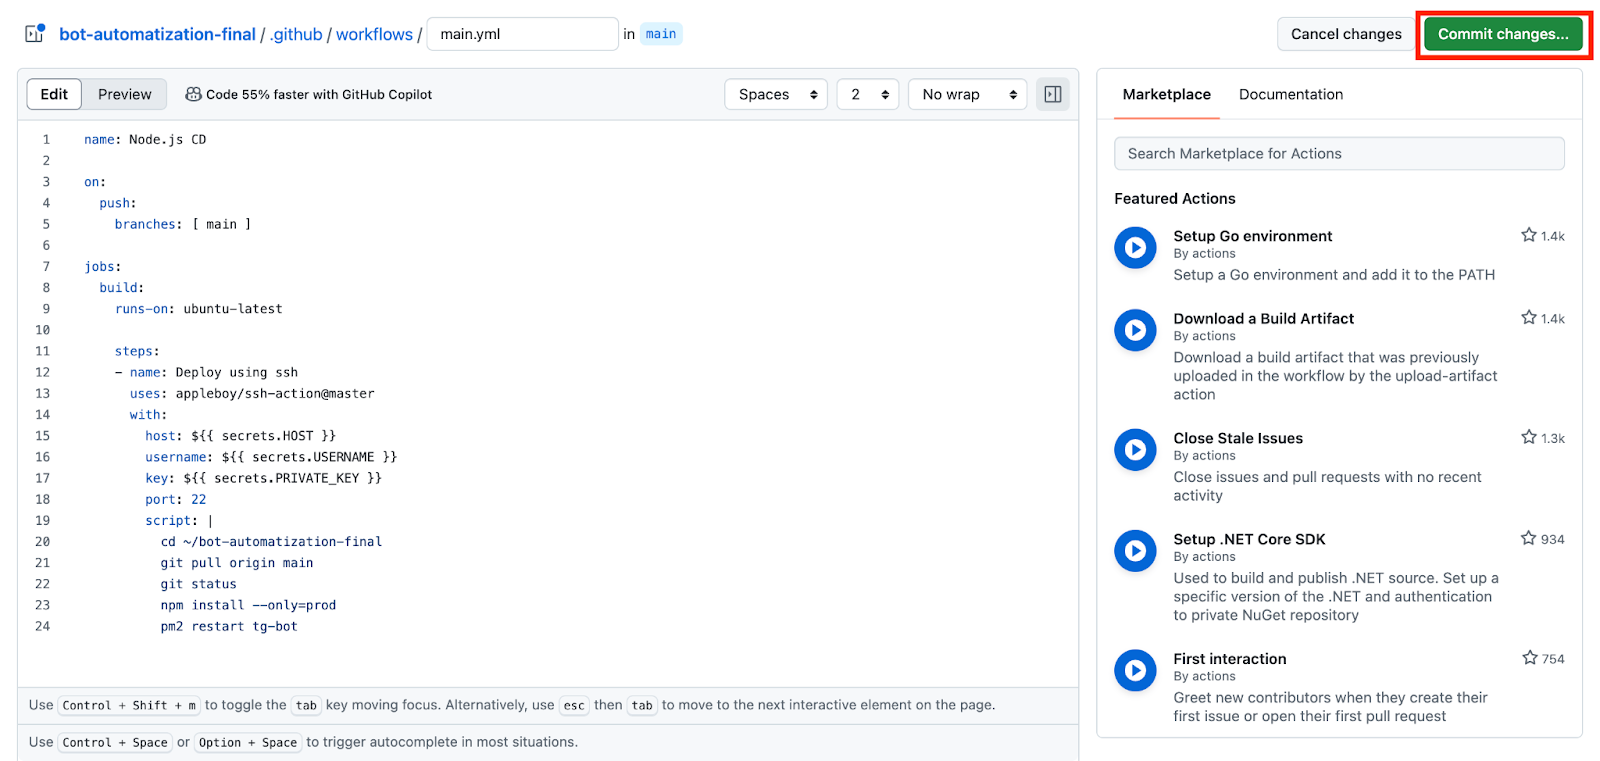
Task: Click line 15 'host: ${{ secrets.HOST }}'
Action: click(x=240, y=436)
